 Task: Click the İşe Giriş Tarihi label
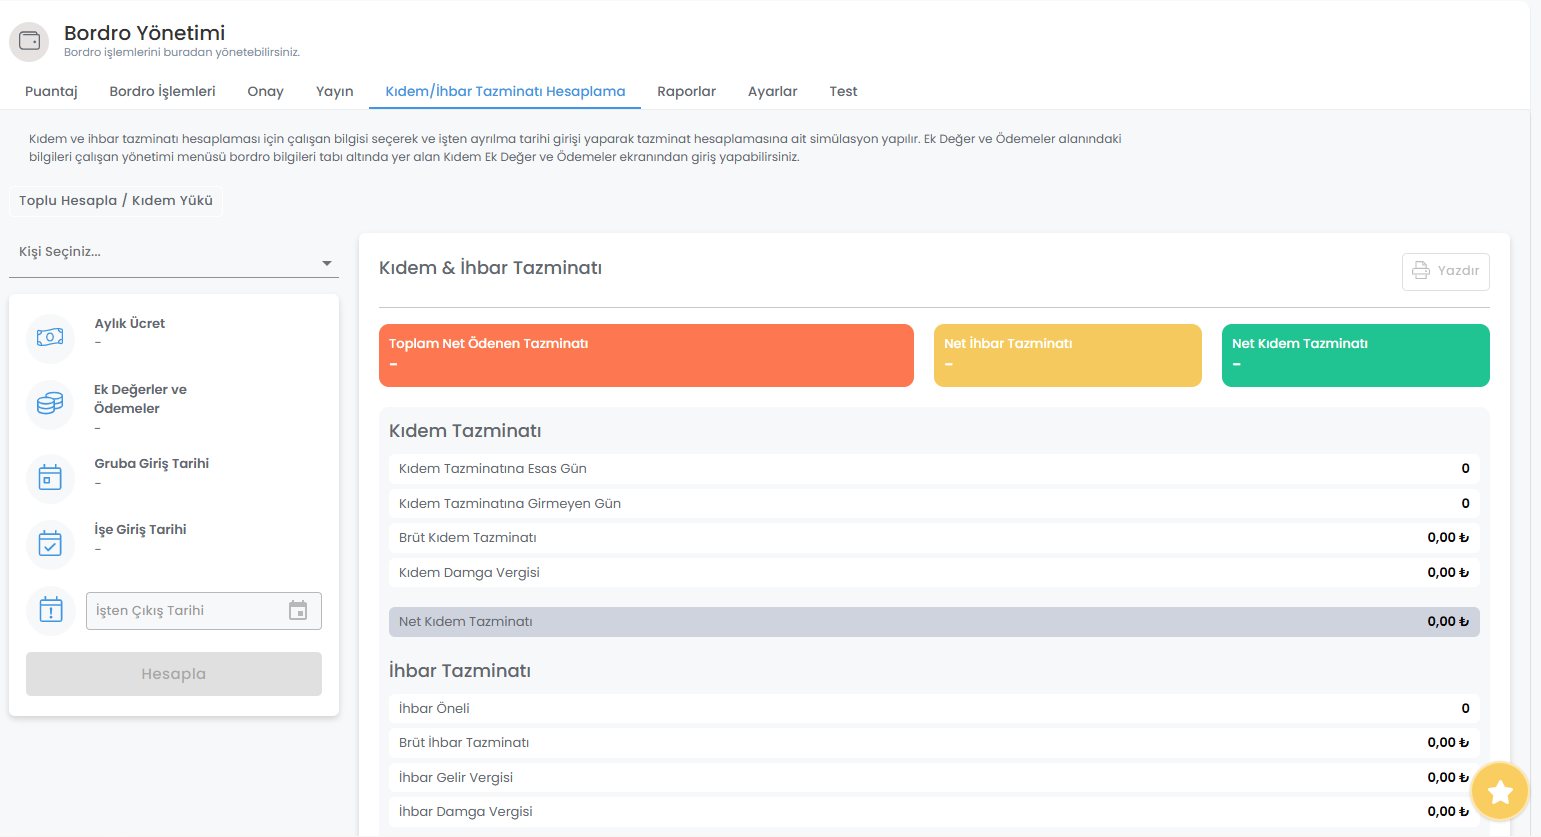coord(140,530)
